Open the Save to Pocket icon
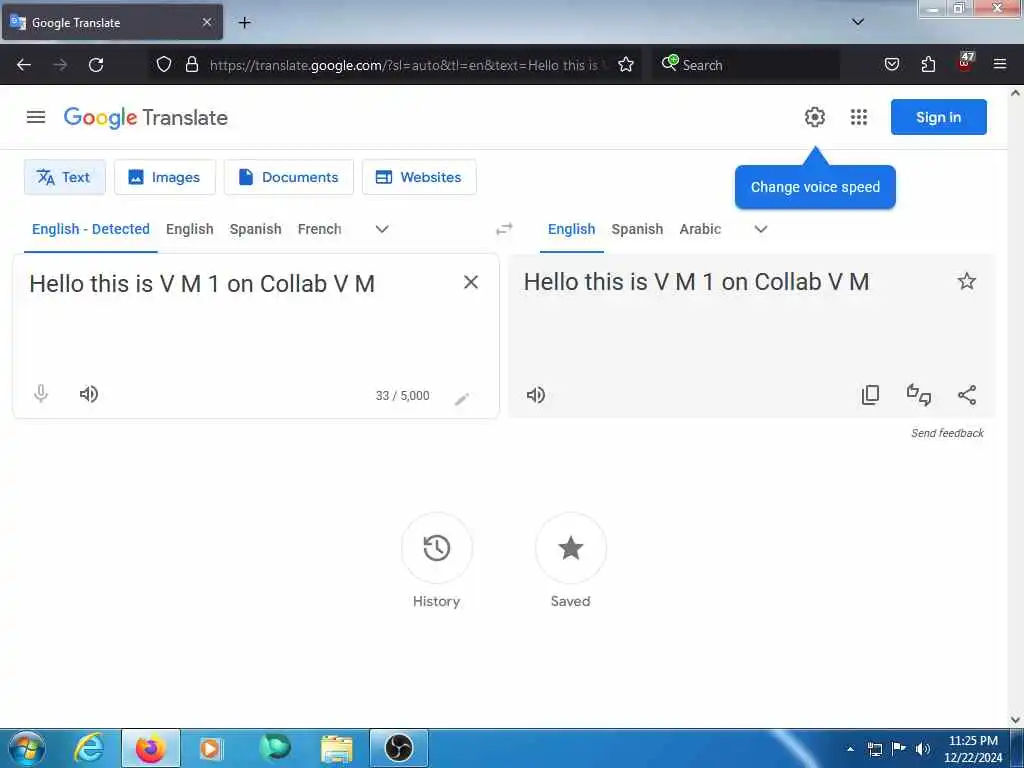Viewport: 1024px width, 768px height. point(891,65)
